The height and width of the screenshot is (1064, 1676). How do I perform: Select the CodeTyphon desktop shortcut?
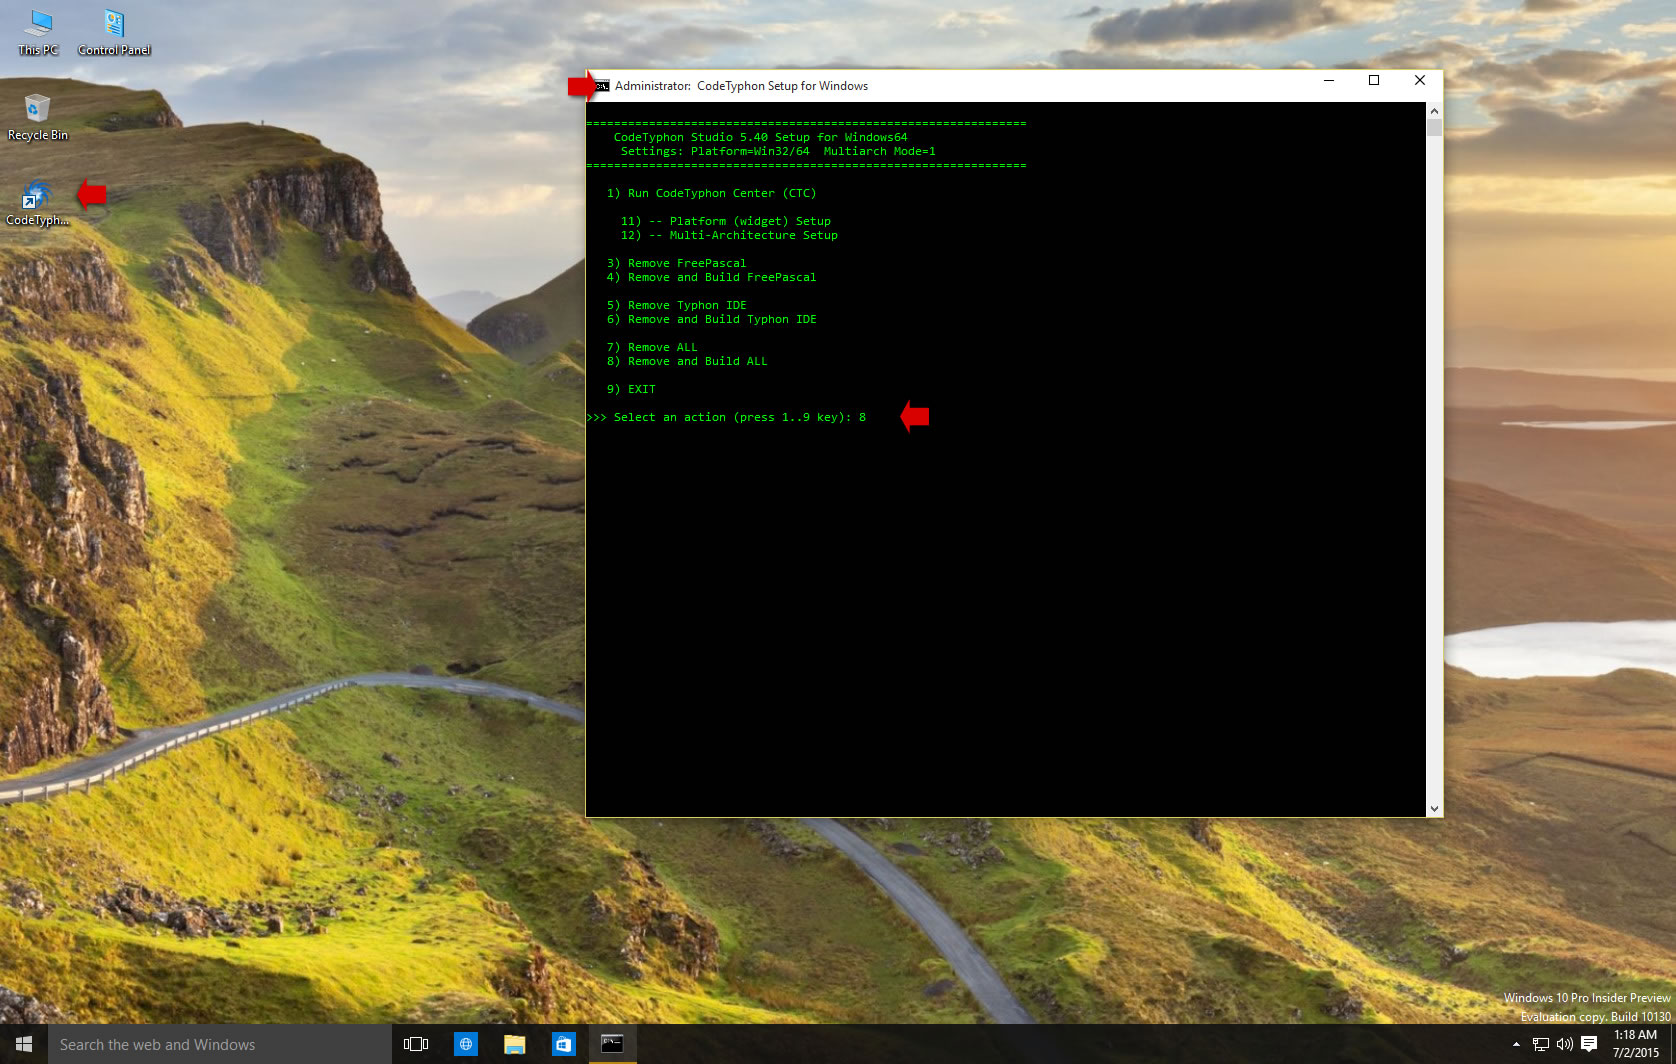click(37, 203)
